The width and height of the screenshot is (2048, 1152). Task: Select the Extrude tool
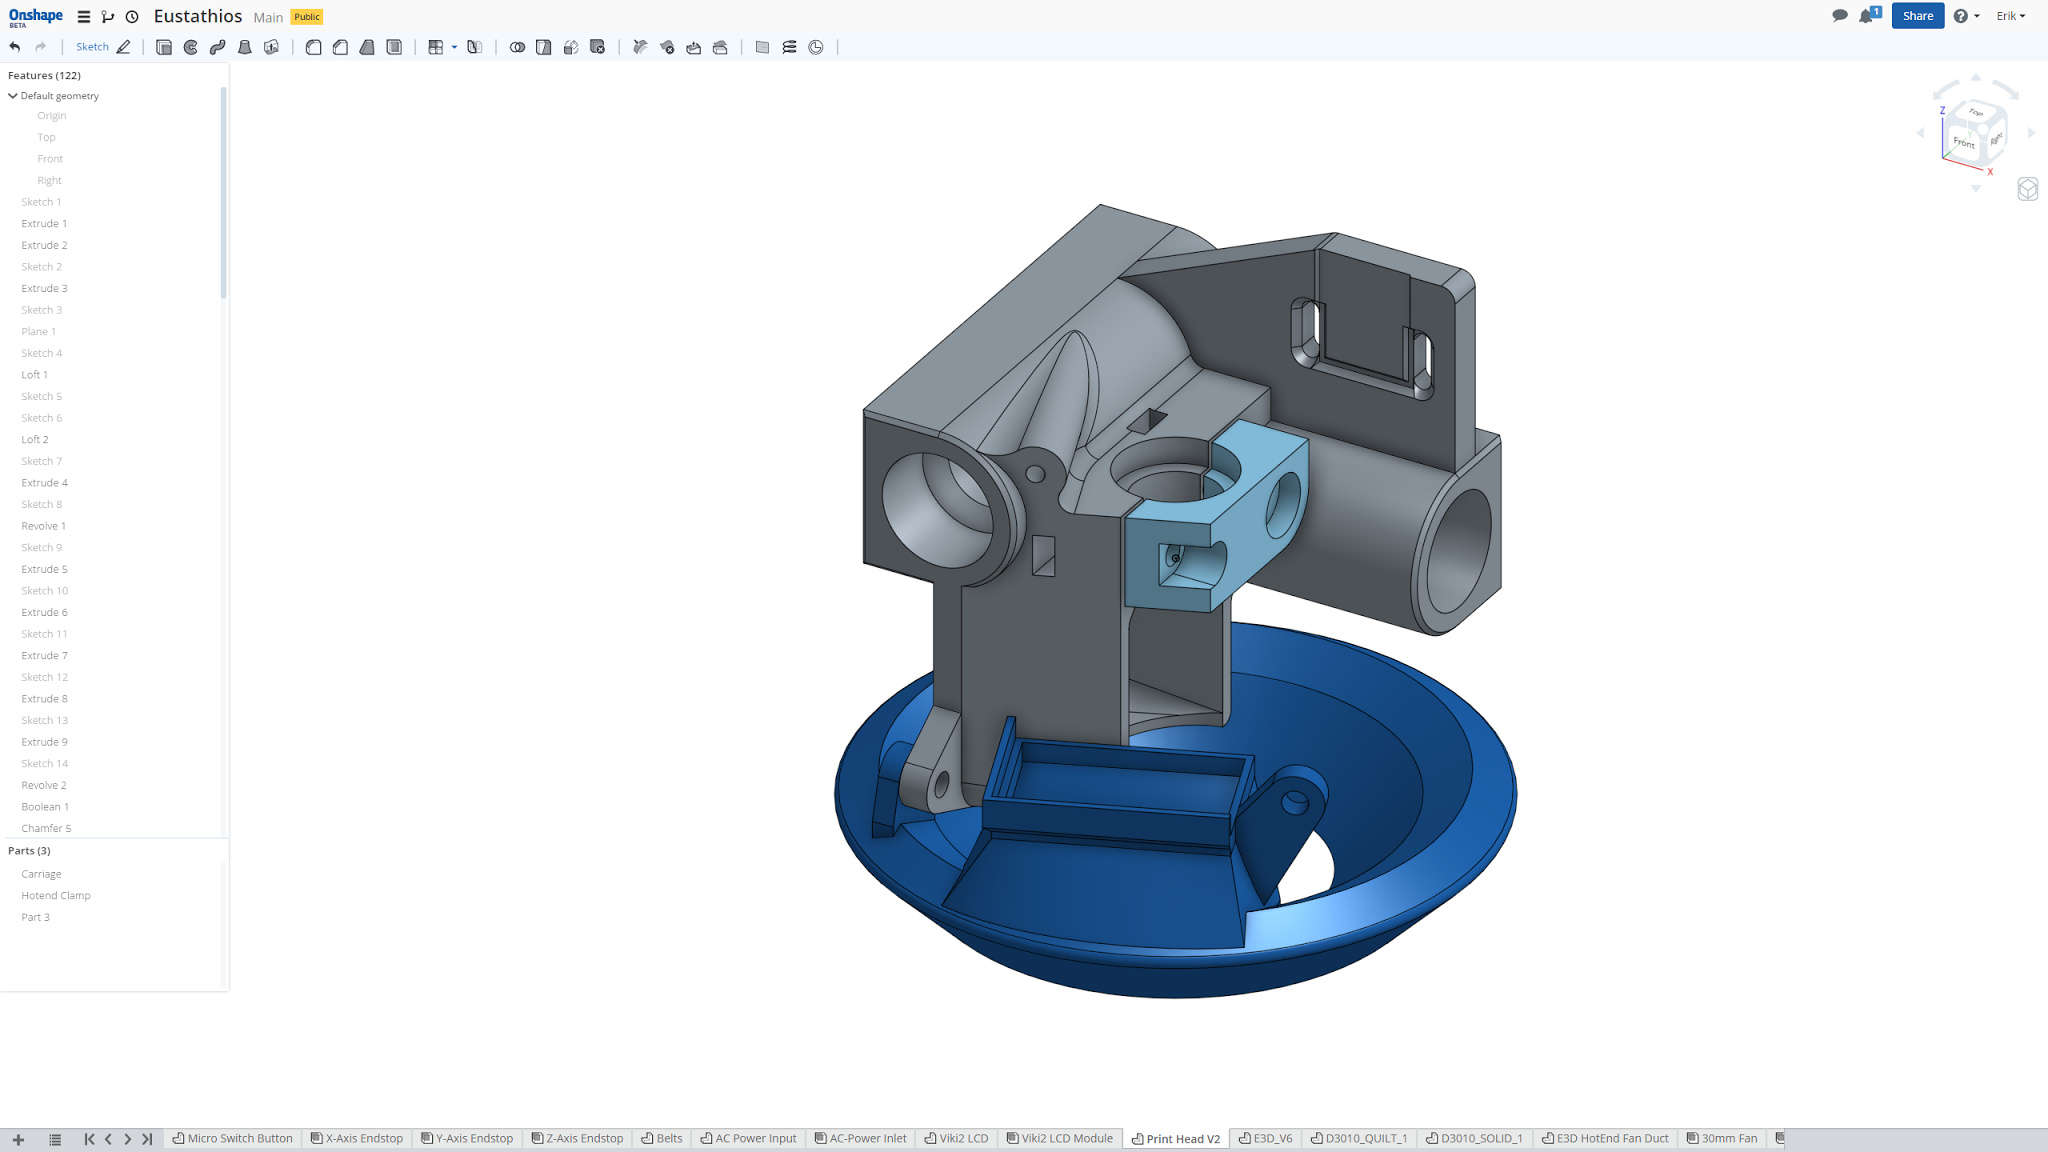tap(164, 47)
